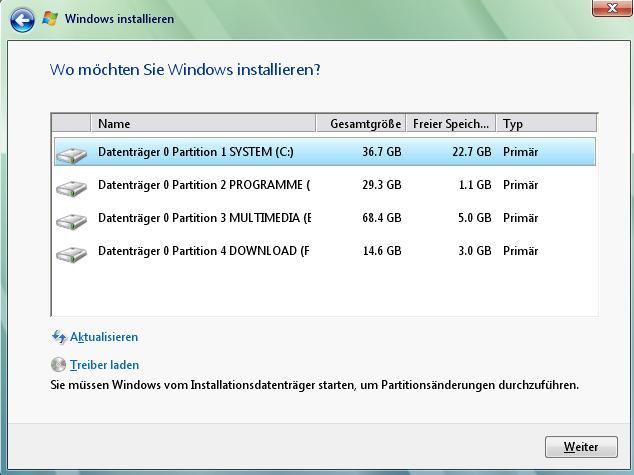Click the Windows installieren title text
This screenshot has width=634, height=475.
pos(119,19)
